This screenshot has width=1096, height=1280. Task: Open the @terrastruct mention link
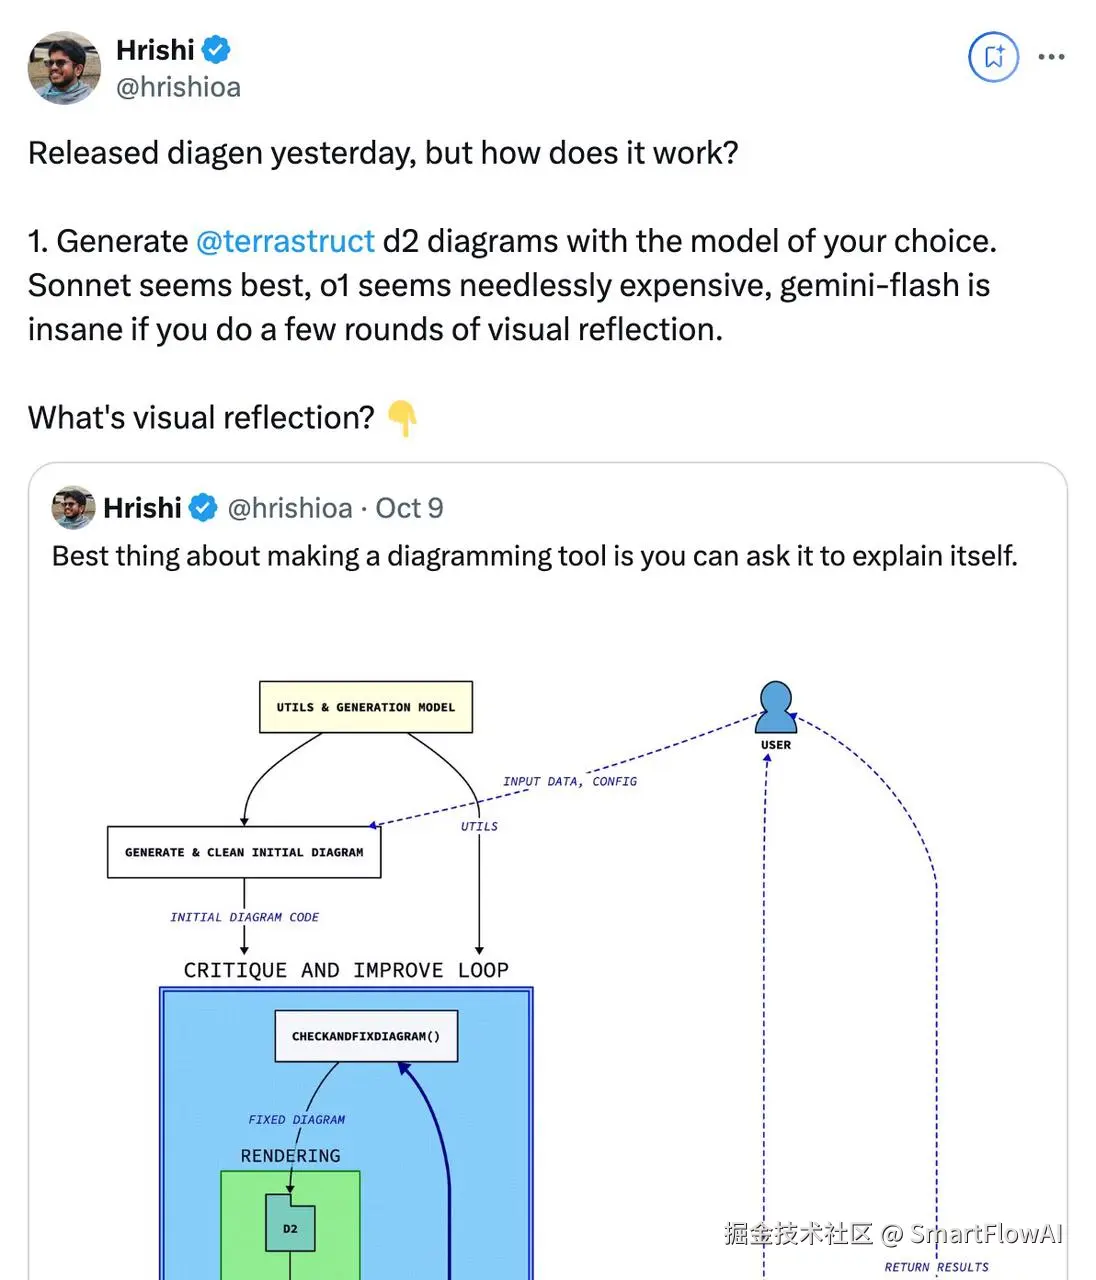coord(285,241)
